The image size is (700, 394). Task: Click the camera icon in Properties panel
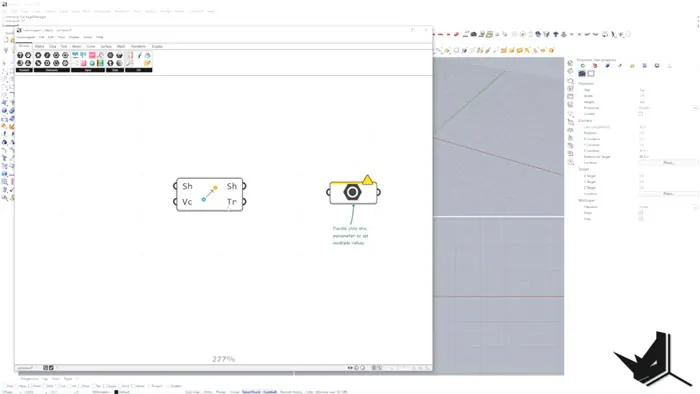pyautogui.click(x=582, y=74)
